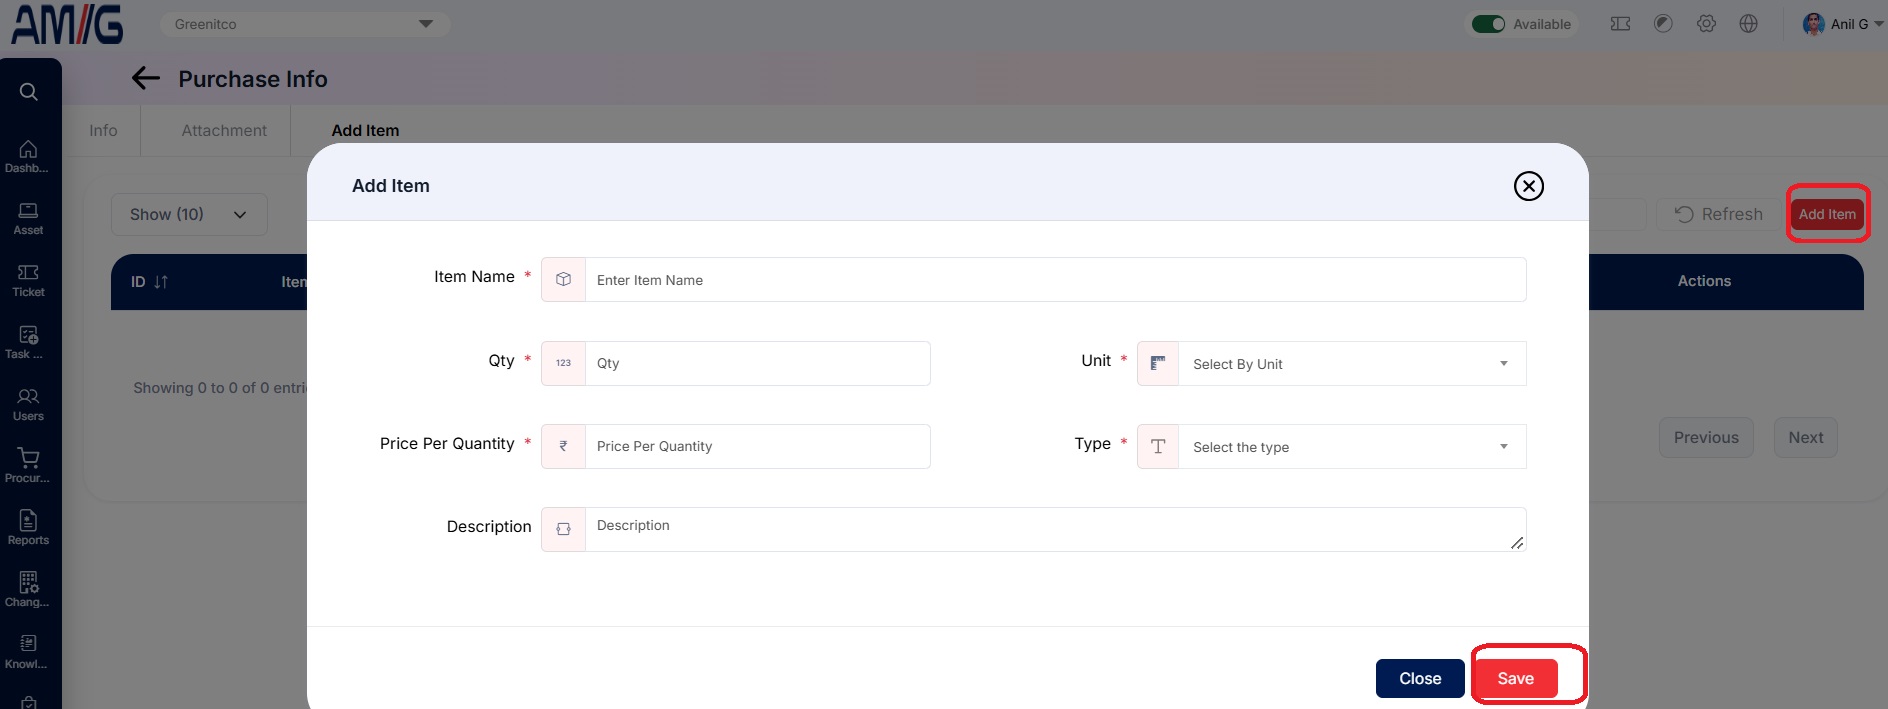Focus the Qty input field
This screenshot has width=1888, height=709.
pos(757,363)
